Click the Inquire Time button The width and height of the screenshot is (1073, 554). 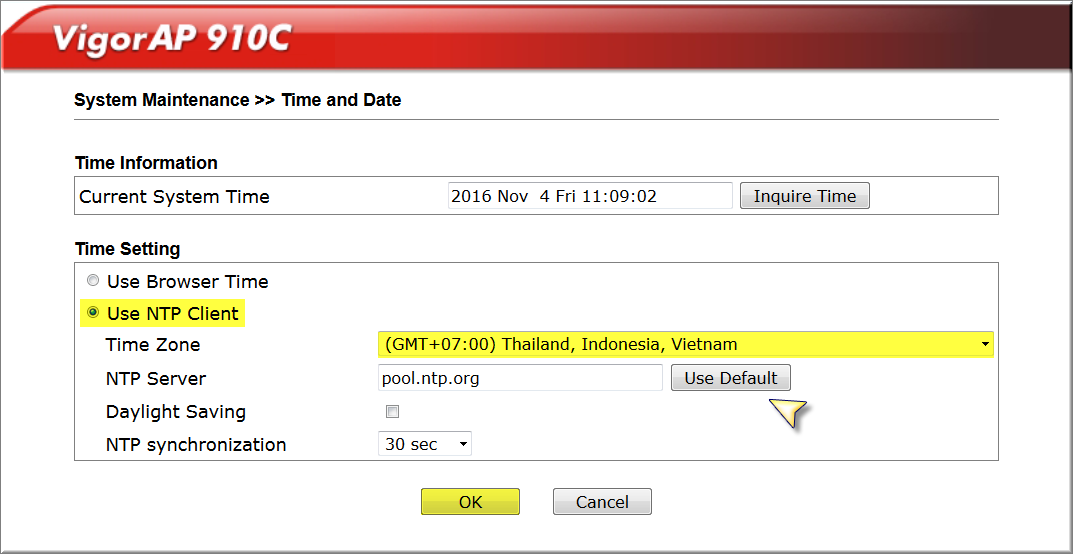point(805,196)
